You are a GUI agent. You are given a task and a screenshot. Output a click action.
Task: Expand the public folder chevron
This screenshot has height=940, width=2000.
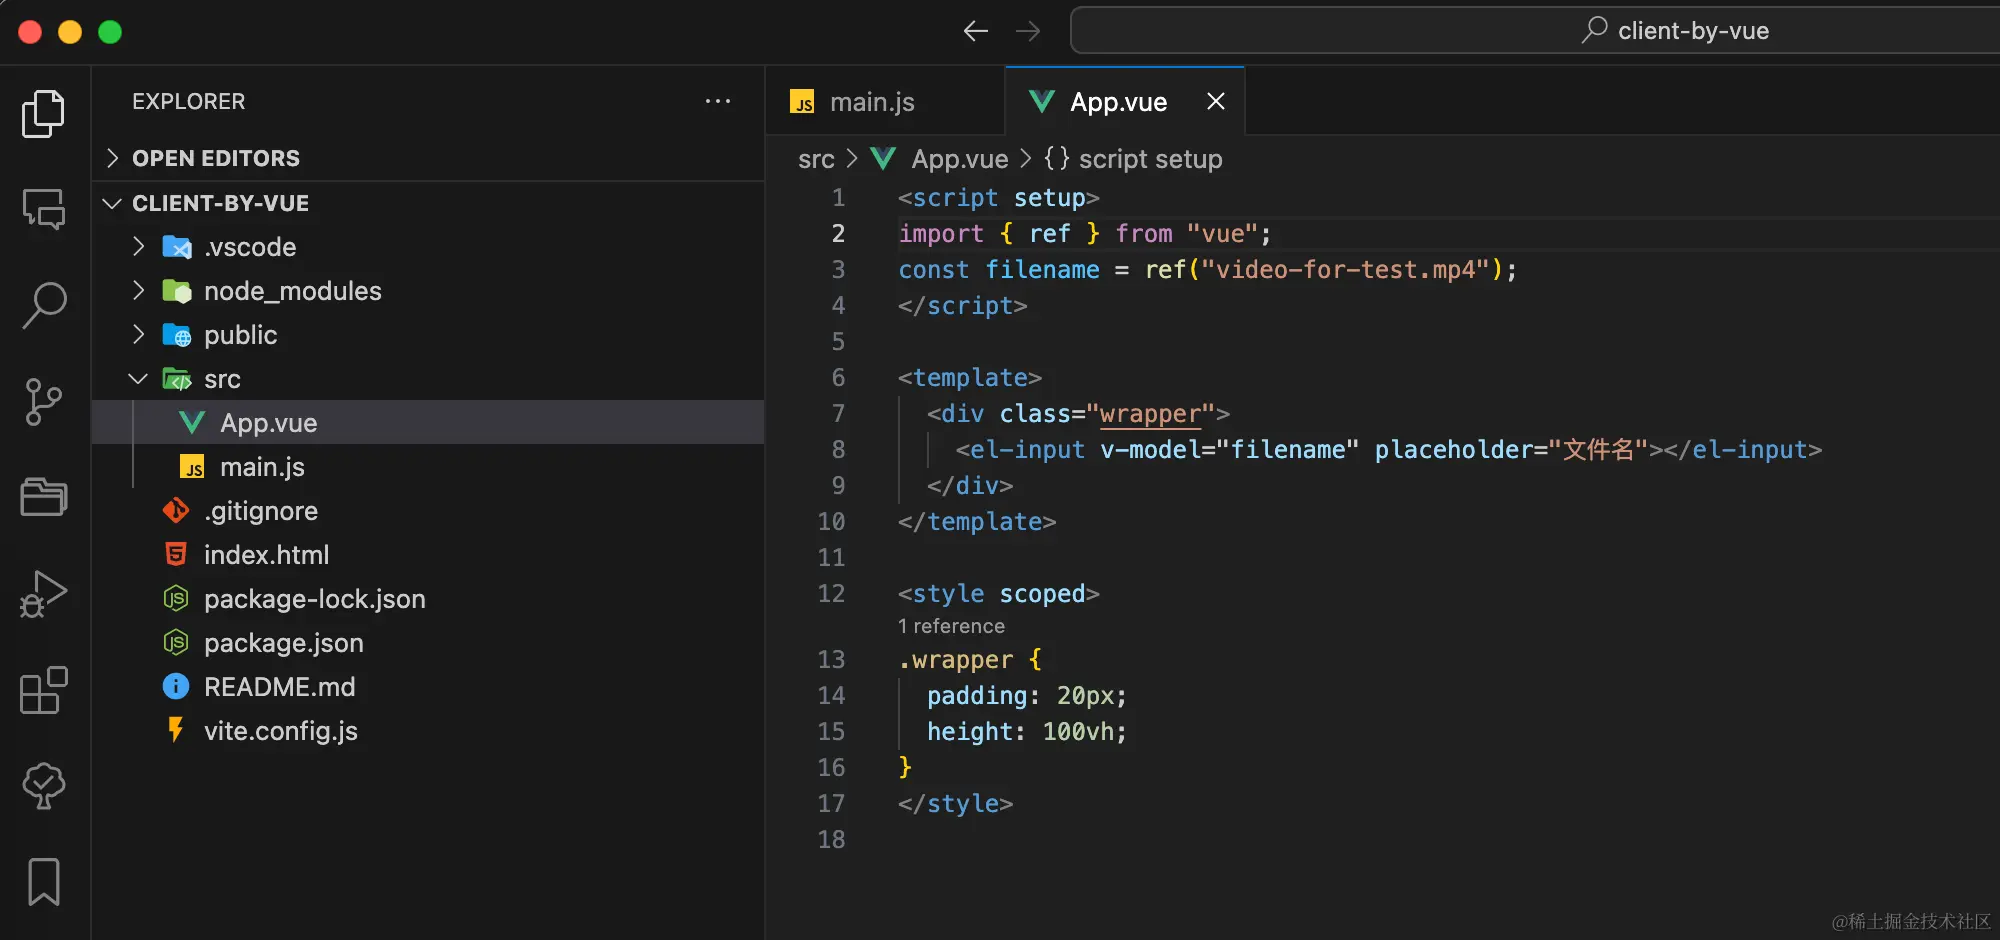(139, 335)
